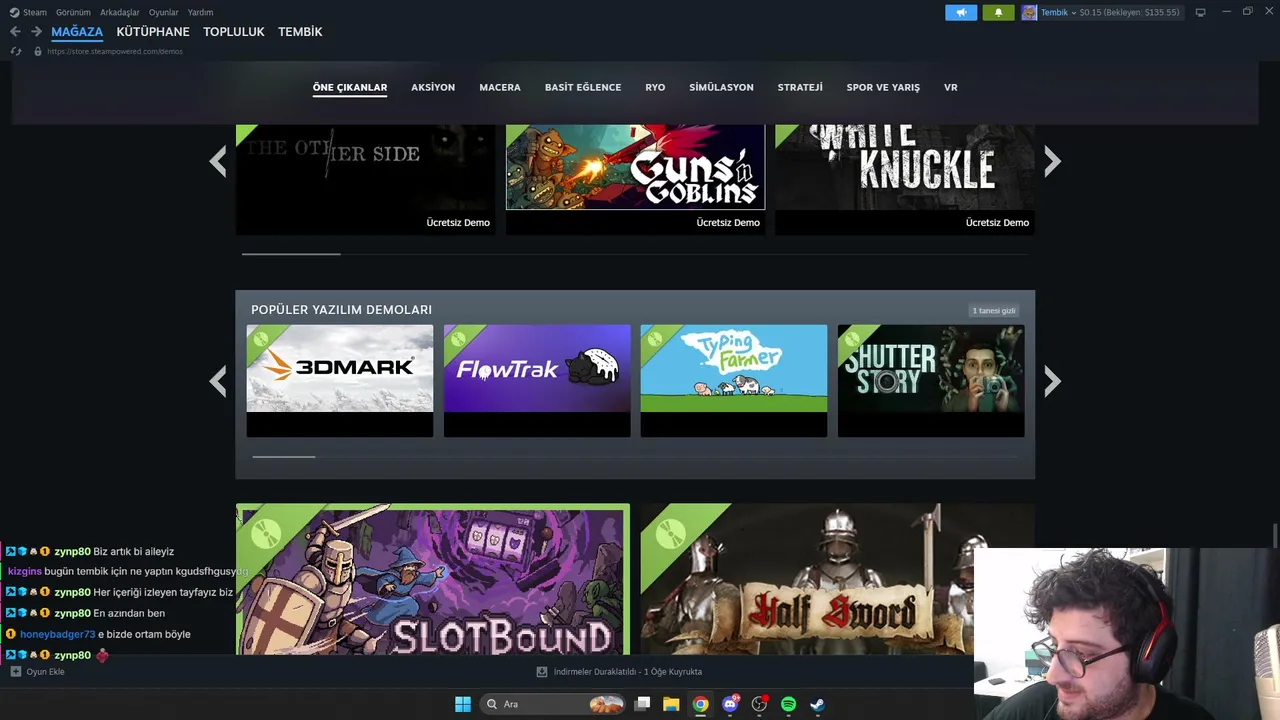Select the RYO category tab
The width and height of the screenshot is (1280, 720).
click(655, 88)
